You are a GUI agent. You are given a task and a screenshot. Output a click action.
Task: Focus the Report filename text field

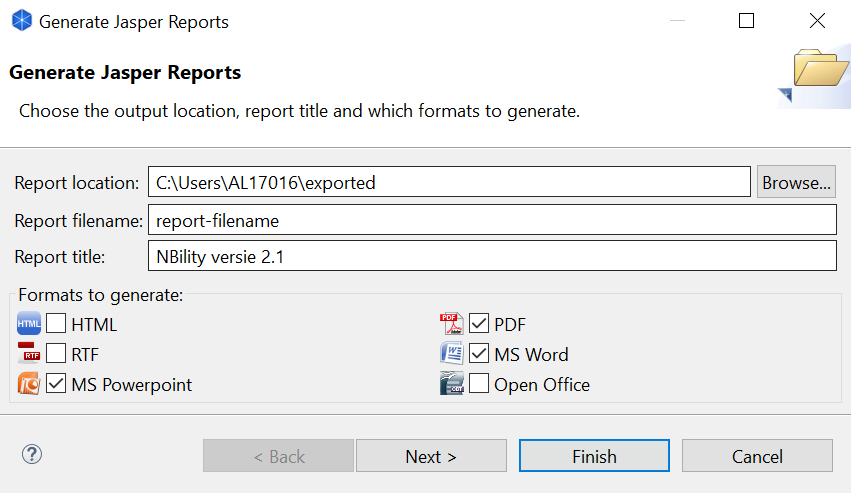pyautogui.click(x=491, y=220)
